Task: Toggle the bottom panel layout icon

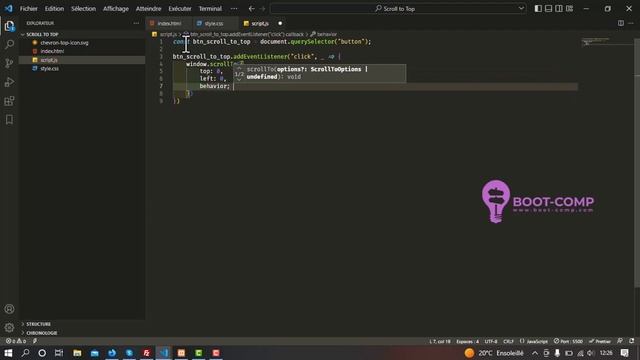Action: point(549,9)
